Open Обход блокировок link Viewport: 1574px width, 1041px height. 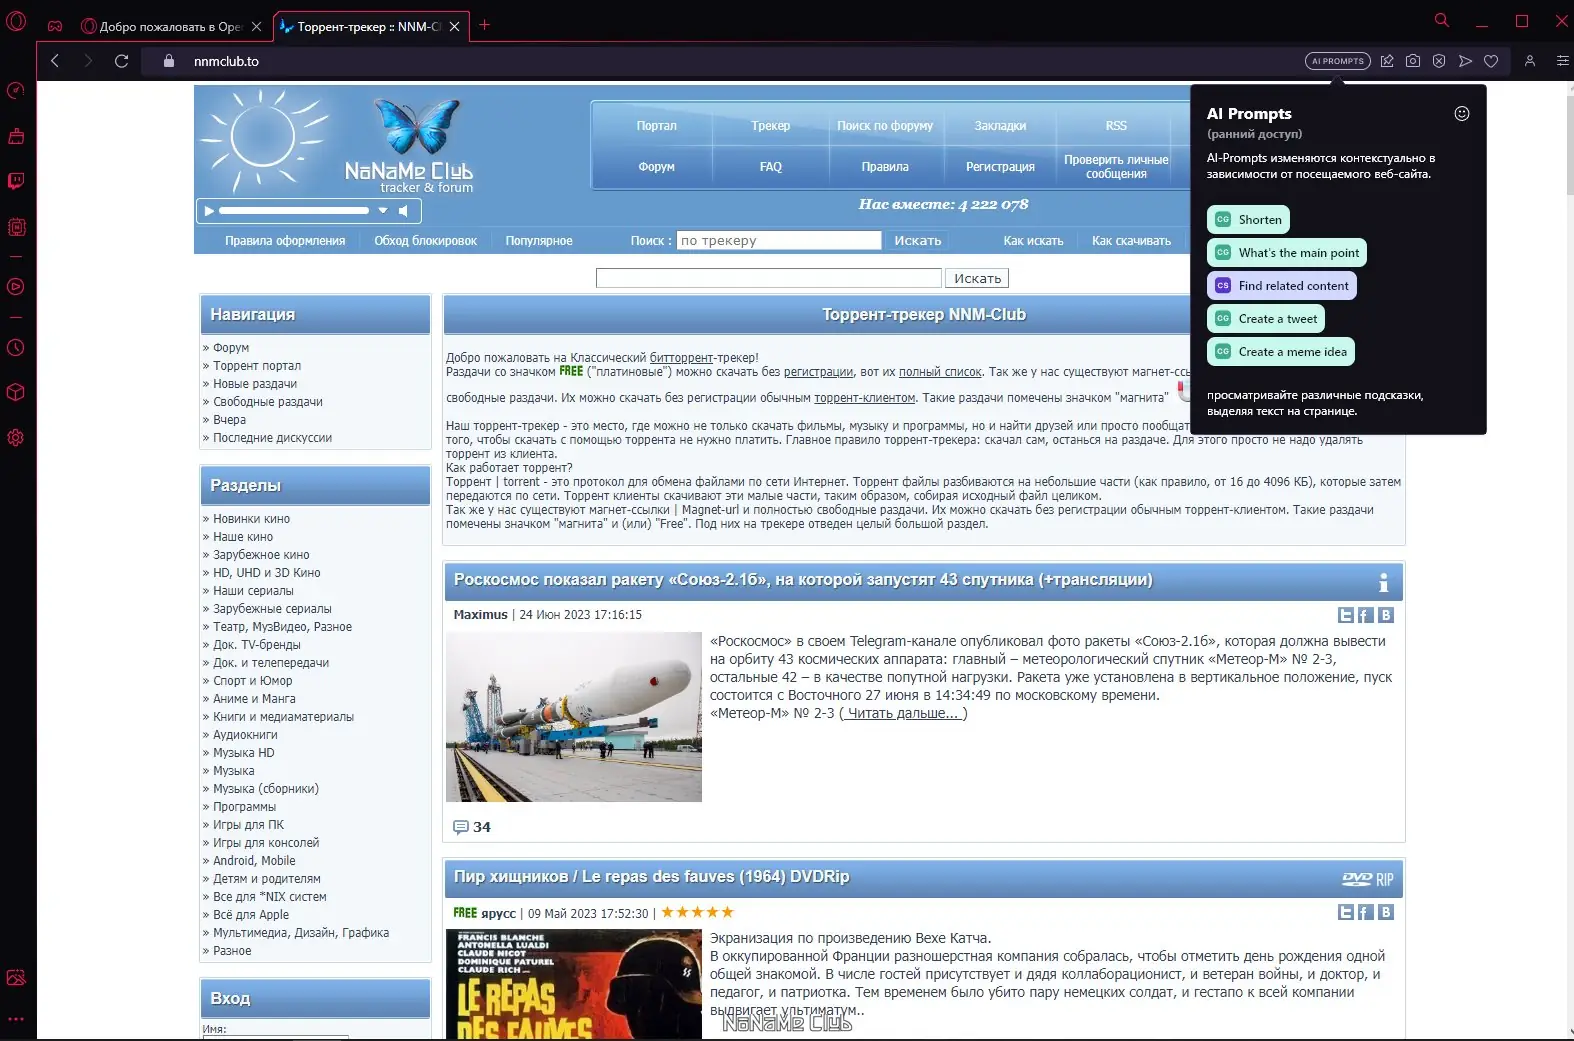pyautogui.click(x=426, y=241)
